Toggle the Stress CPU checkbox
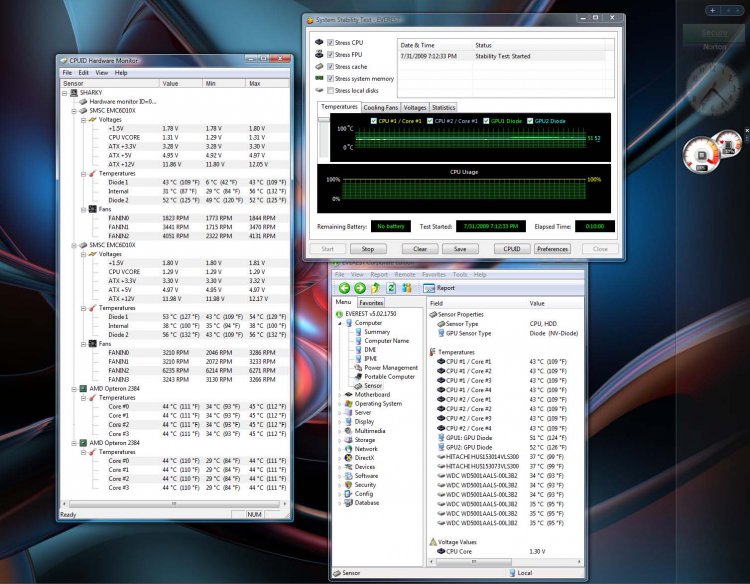 pyautogui.click(x=330, y=43)
